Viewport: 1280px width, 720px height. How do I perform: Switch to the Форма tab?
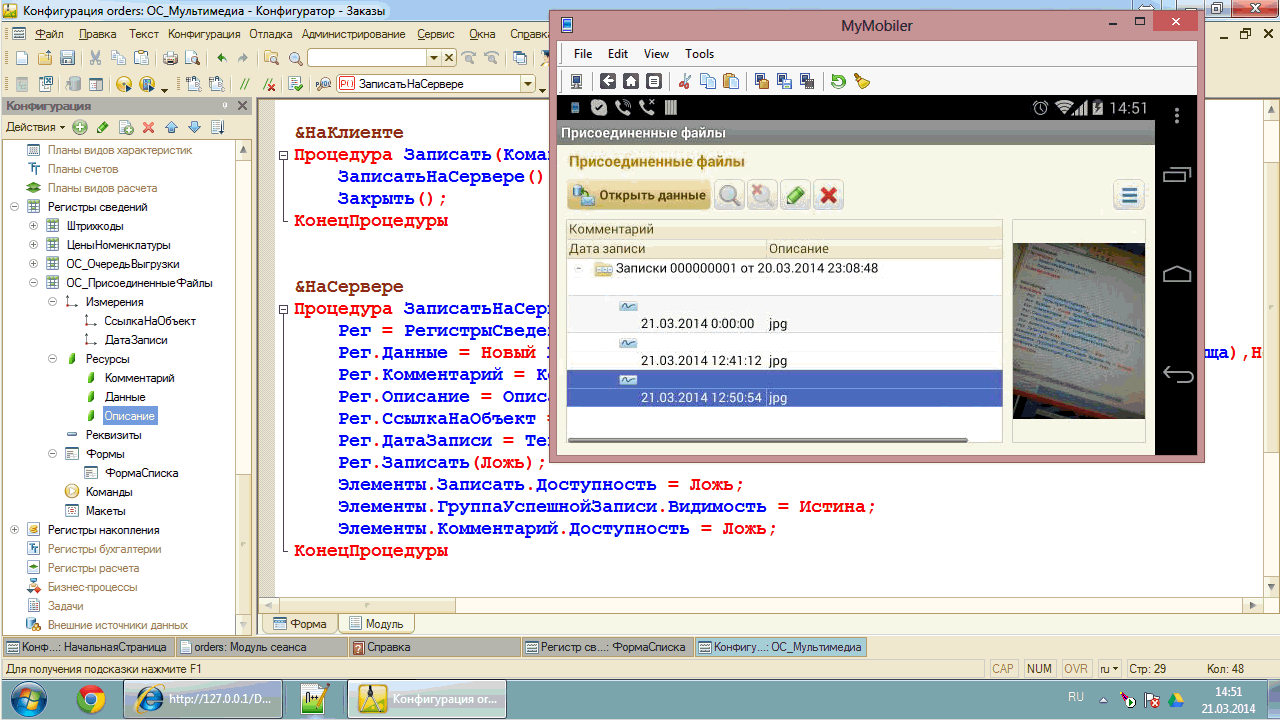[x=299, y=624]
